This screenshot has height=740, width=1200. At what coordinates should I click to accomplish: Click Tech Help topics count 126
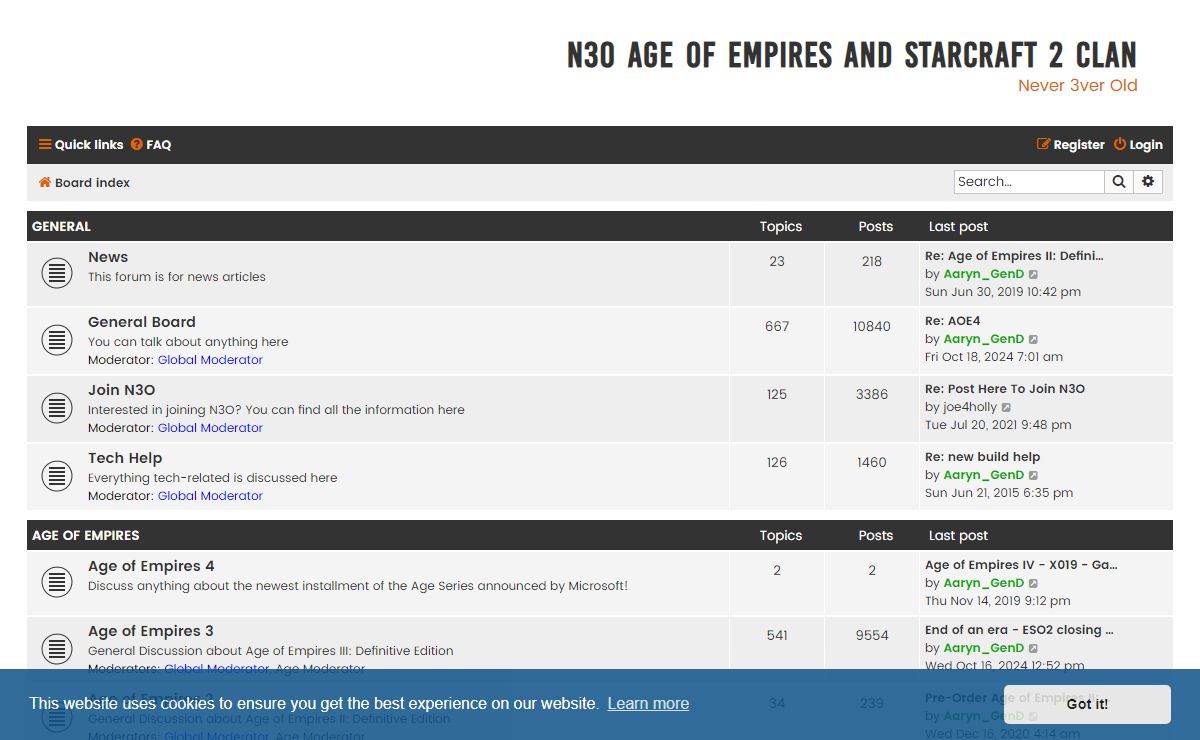777,462
